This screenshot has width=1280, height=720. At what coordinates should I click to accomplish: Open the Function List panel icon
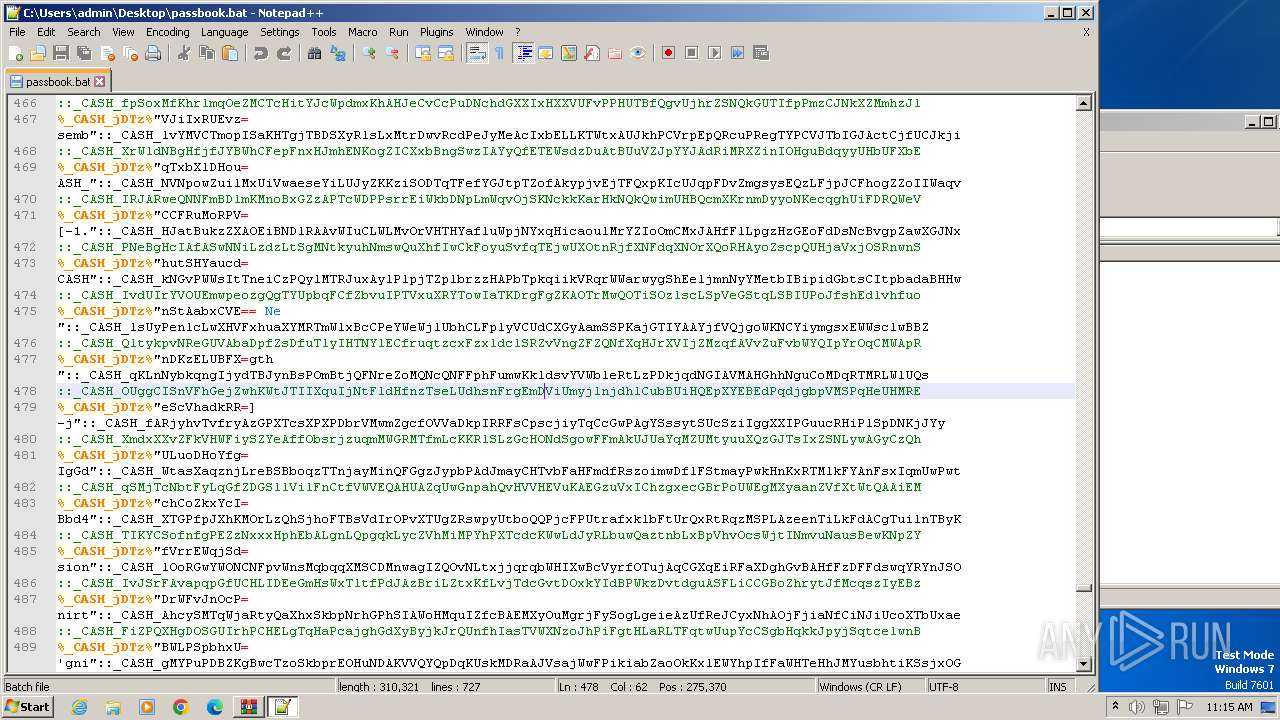pos(592,53)
